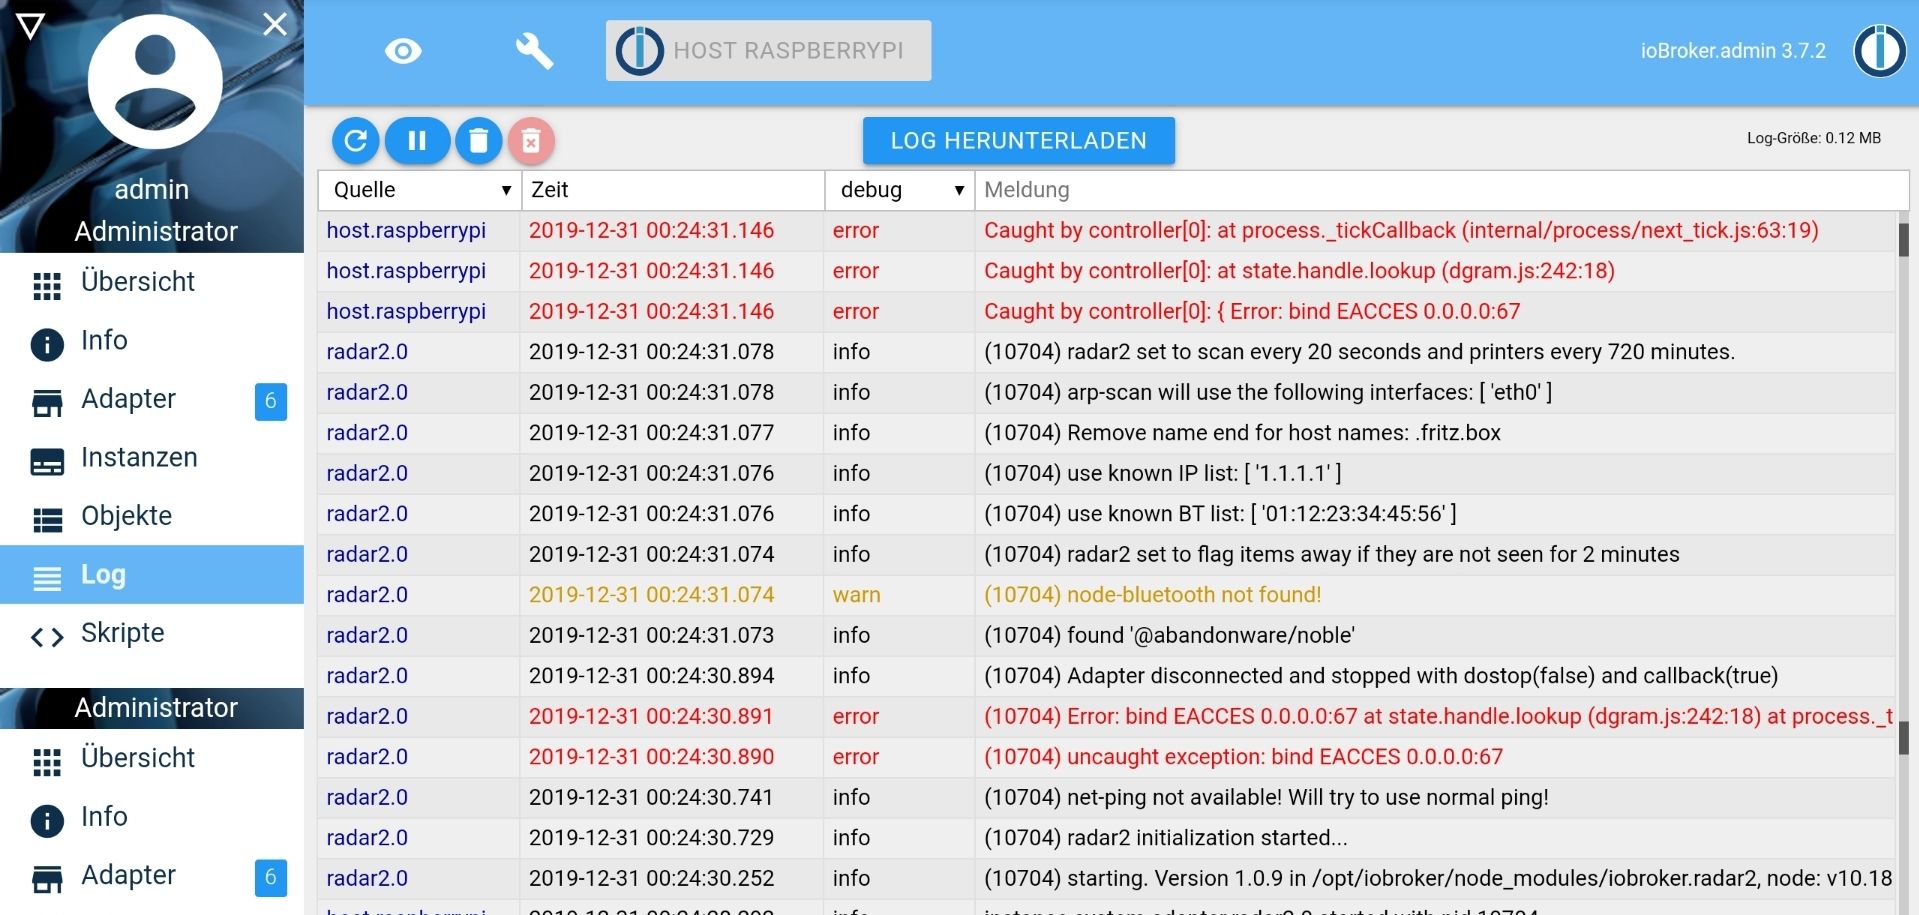Image resolution: width=1919 pixels, height=915 pixels.
Task: Click the 'admin' user name under the avatar
Action: pos(152,190)
